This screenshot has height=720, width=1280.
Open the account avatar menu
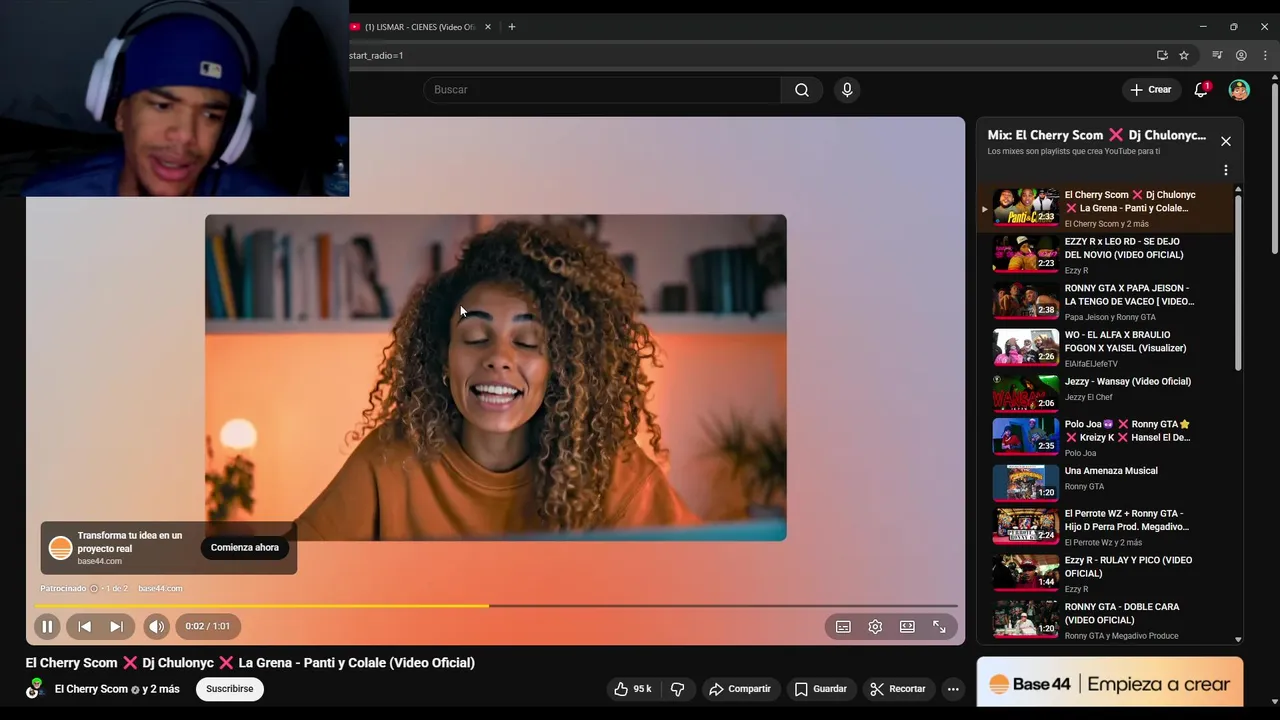pyautogui.click(x=1239, y=90)
